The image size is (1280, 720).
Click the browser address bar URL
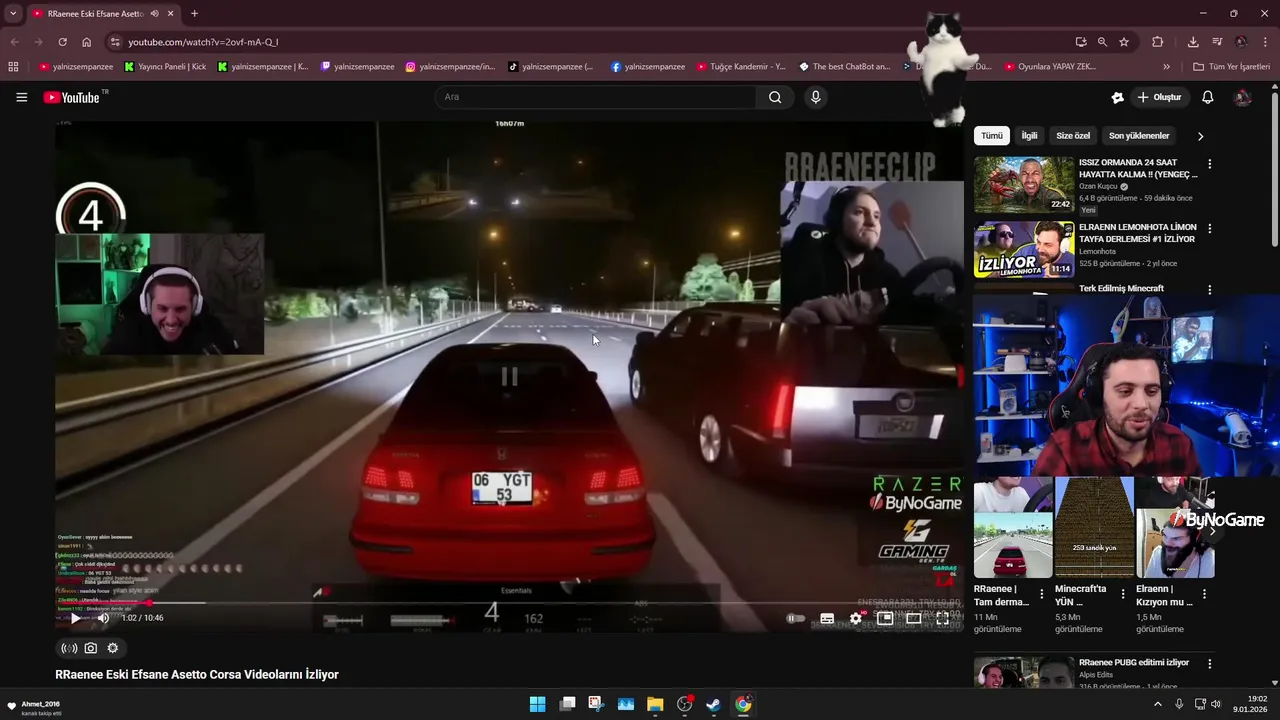click(203, 42)
